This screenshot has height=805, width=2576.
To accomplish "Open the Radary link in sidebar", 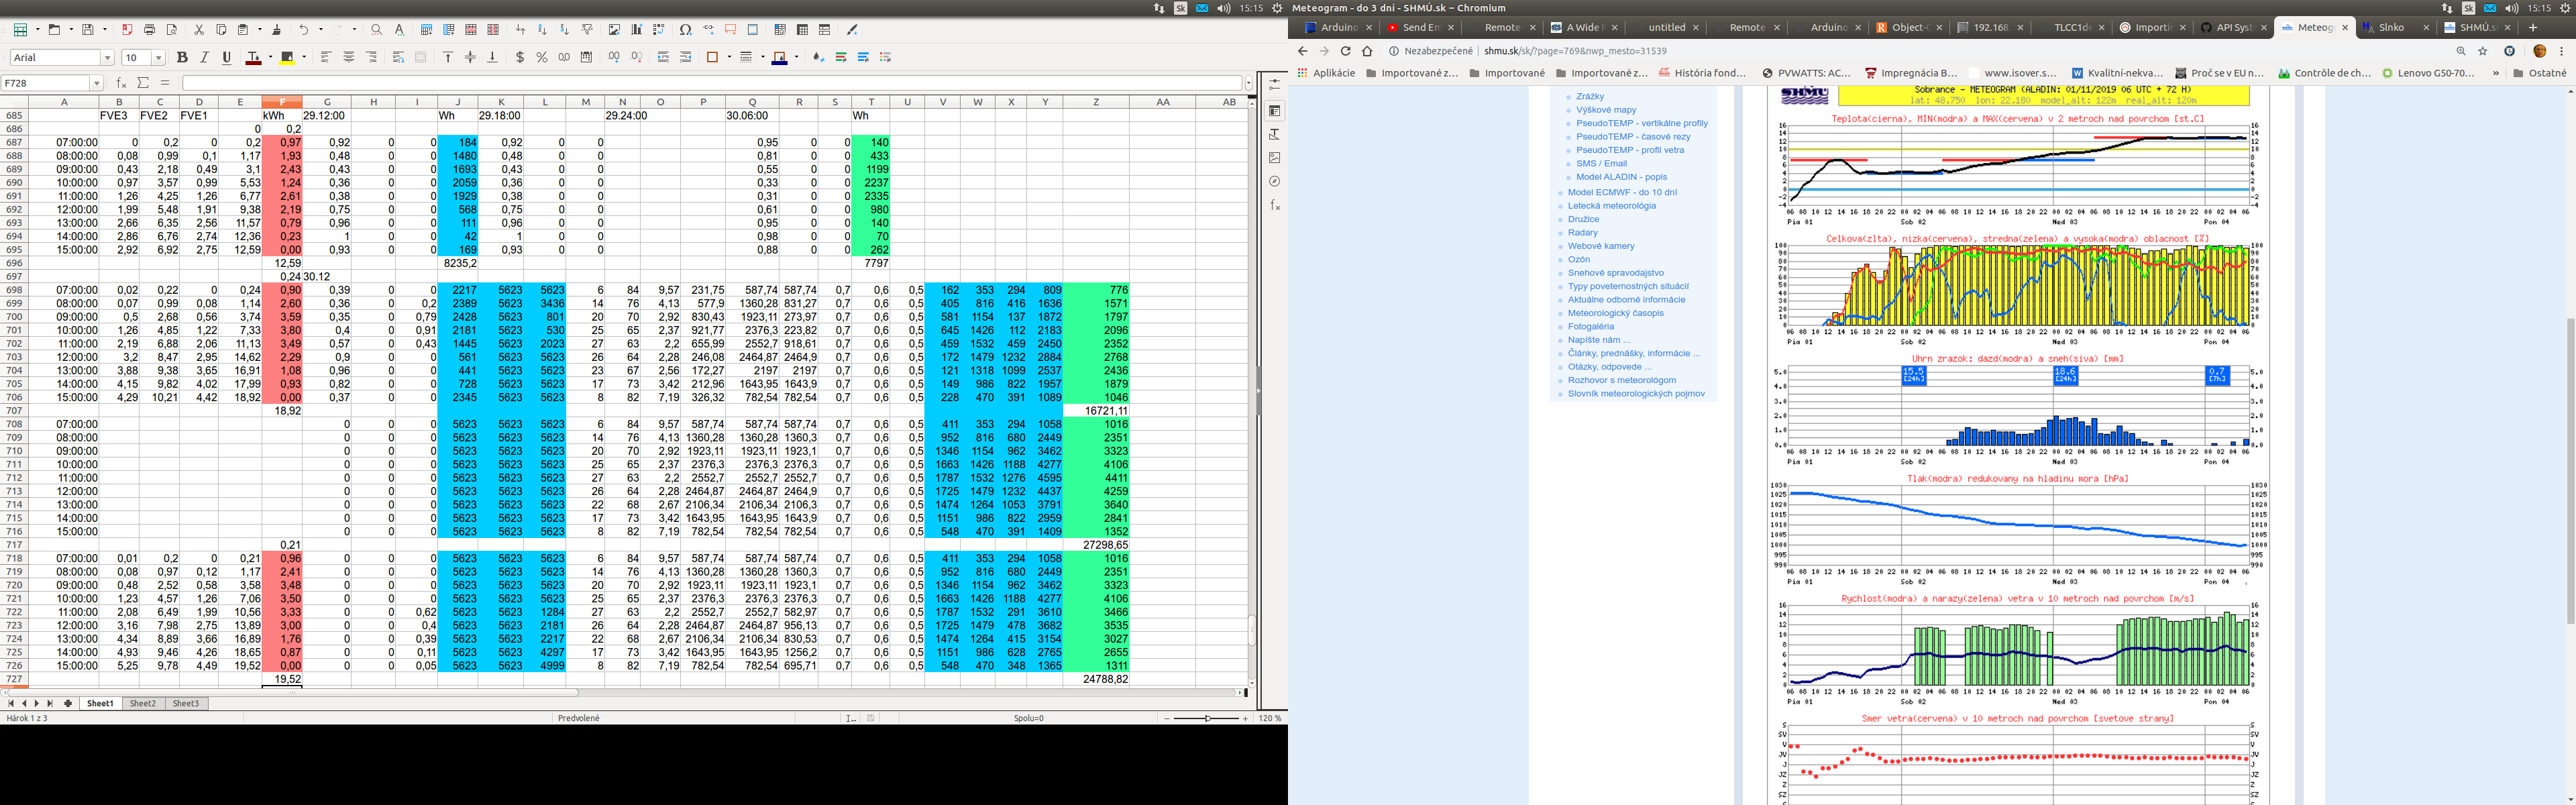I will pos(1583,233).
